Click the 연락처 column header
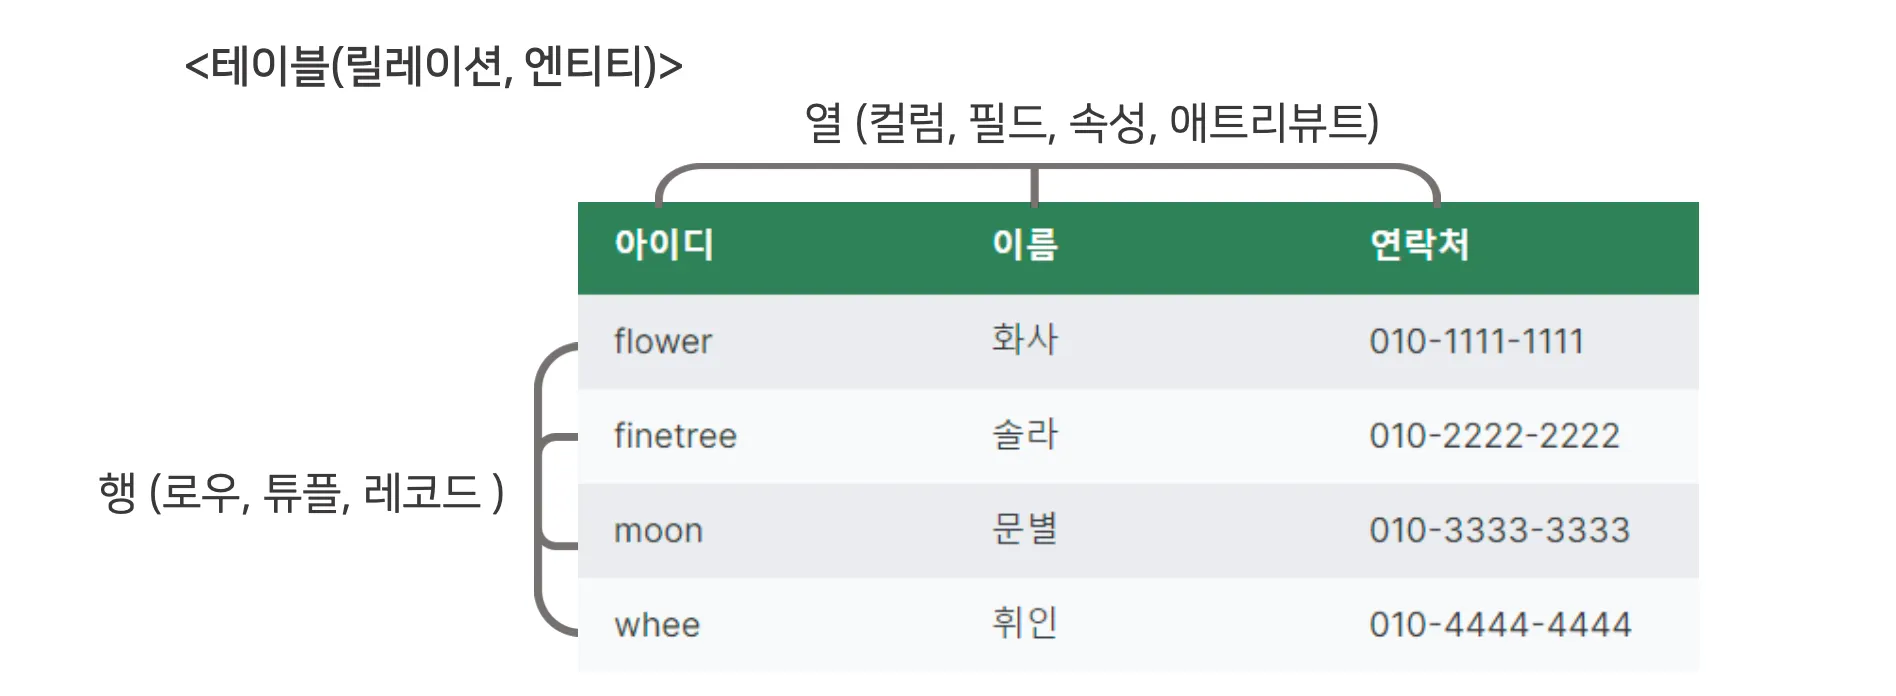This screenshot has width=1896, height=696. (1419, 245)
